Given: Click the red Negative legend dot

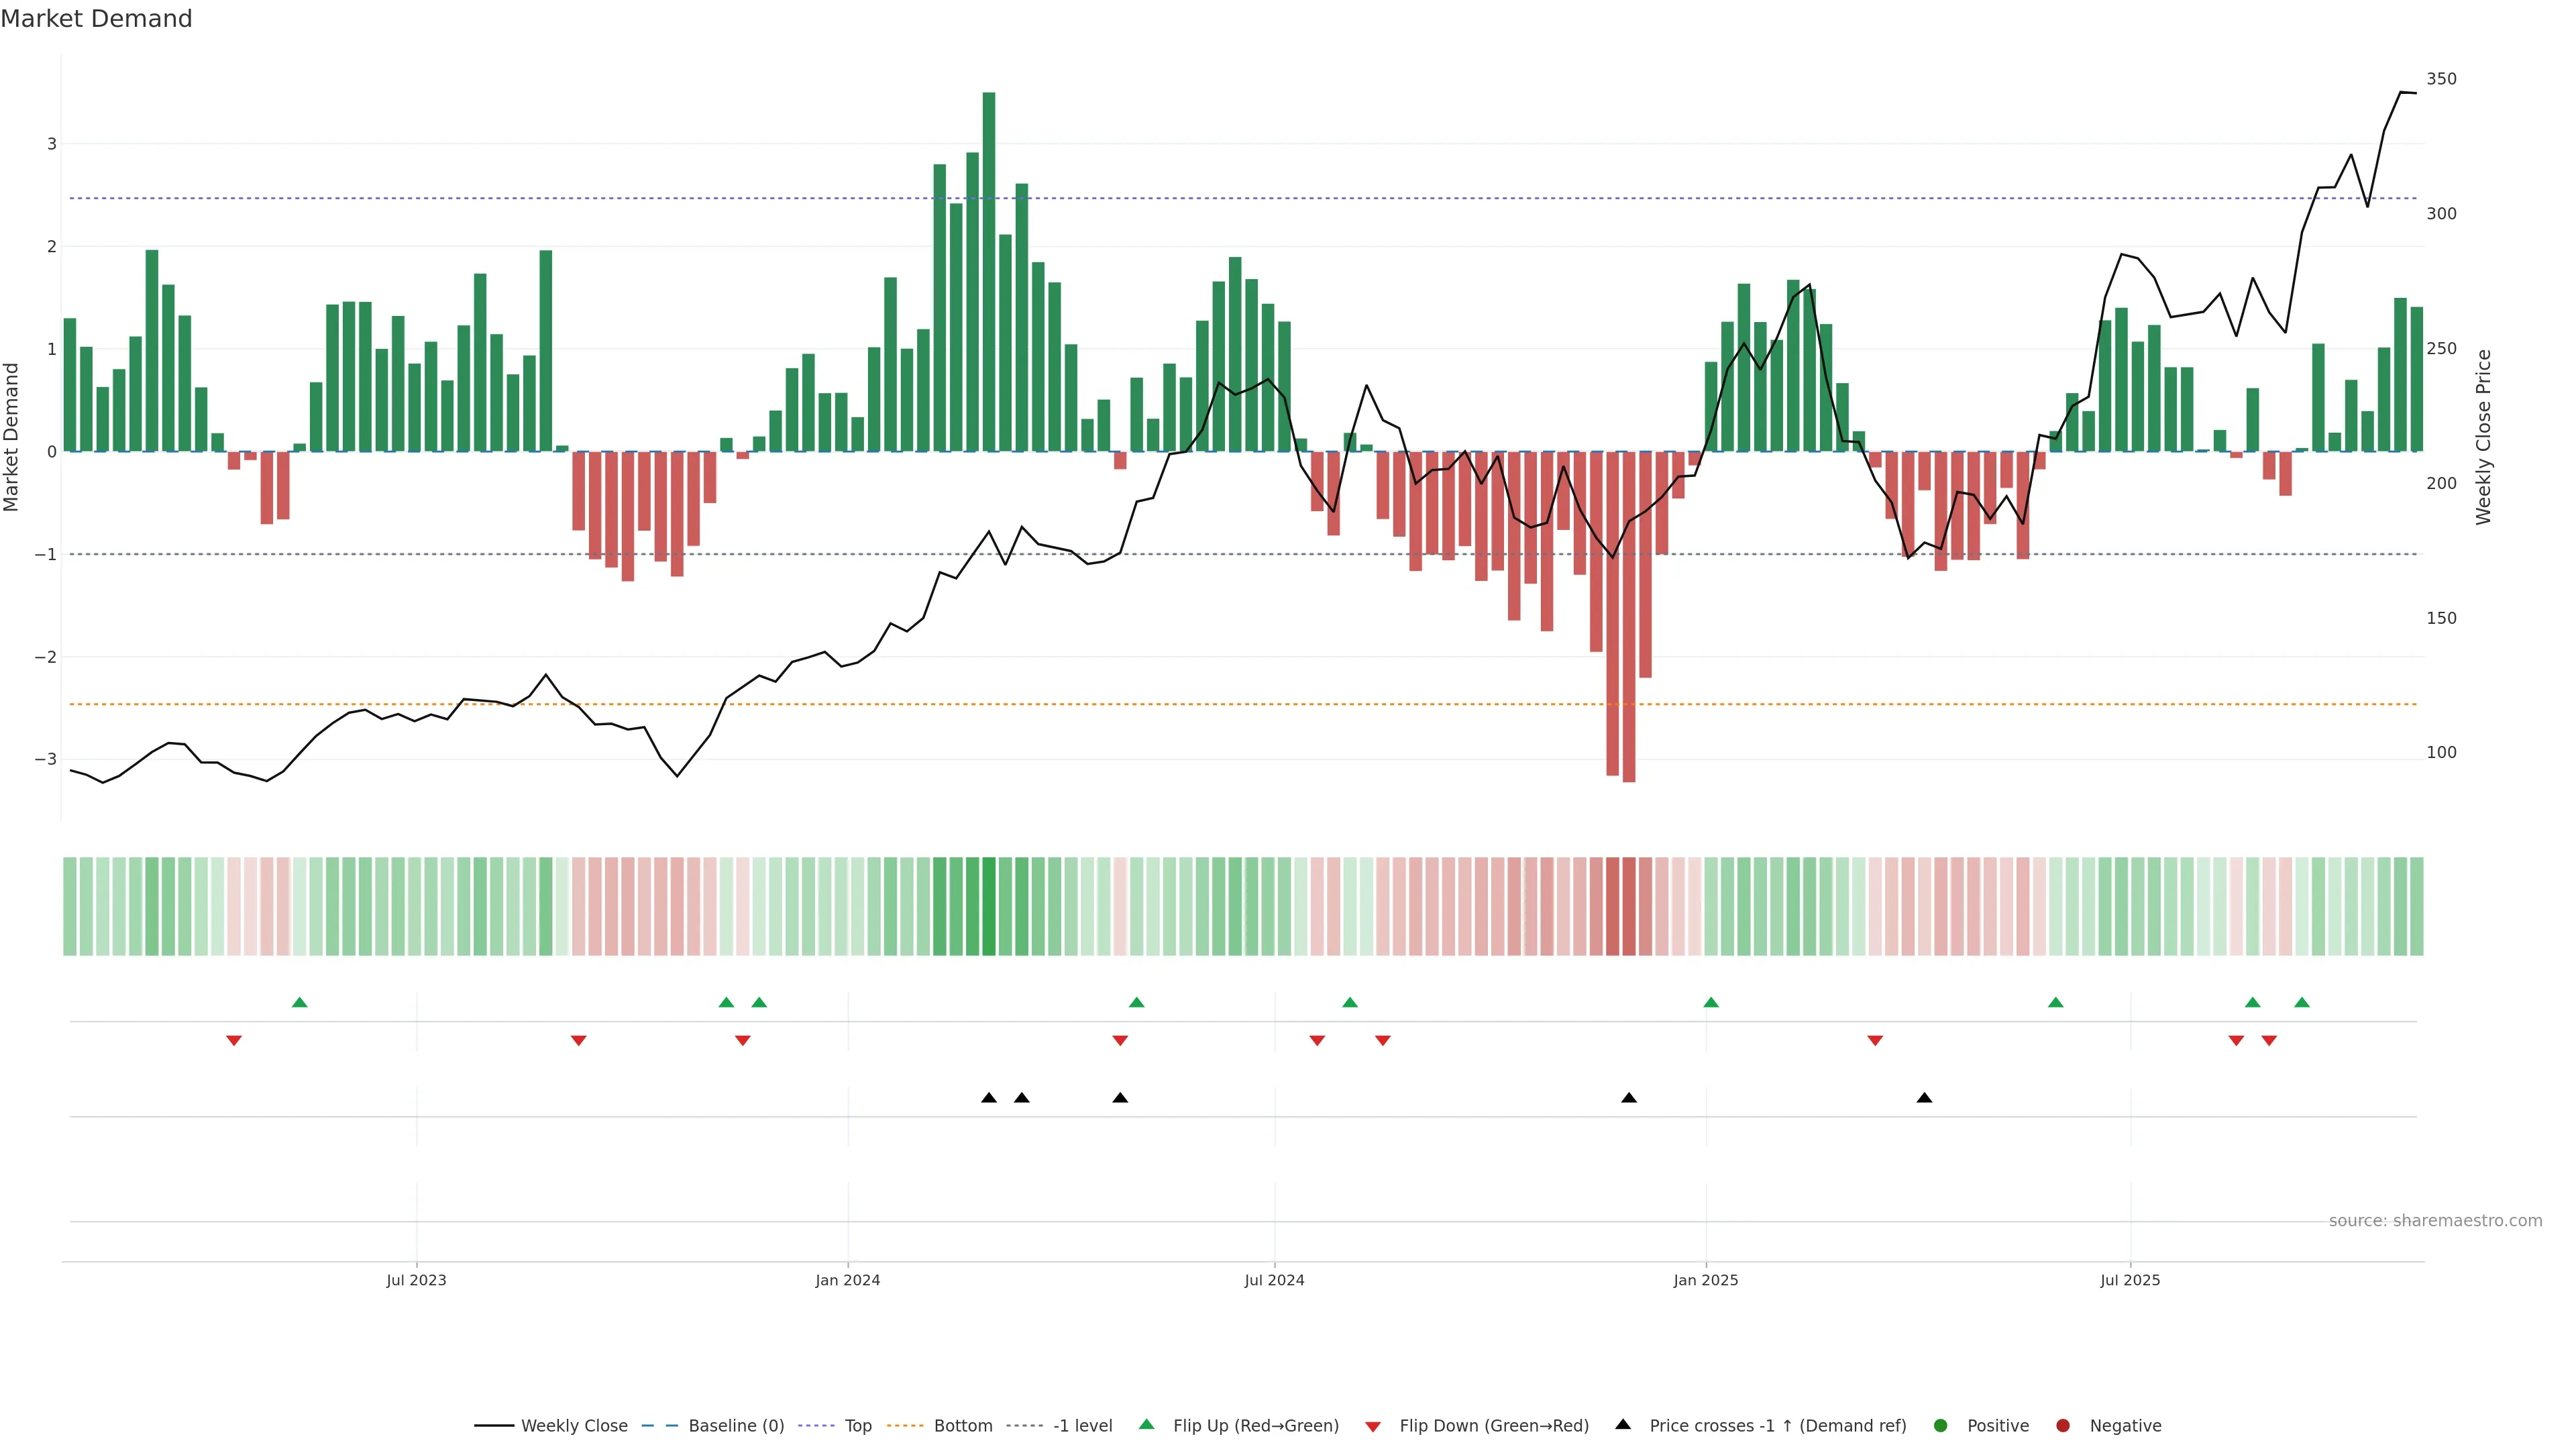Looking at the screenshot, I should tap(2063, 1426).
